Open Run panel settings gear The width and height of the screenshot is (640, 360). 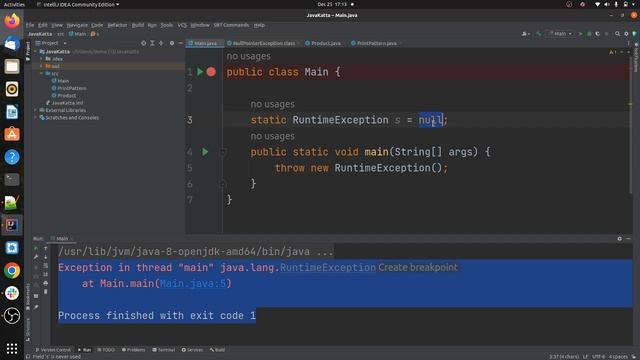pos(620,239)
